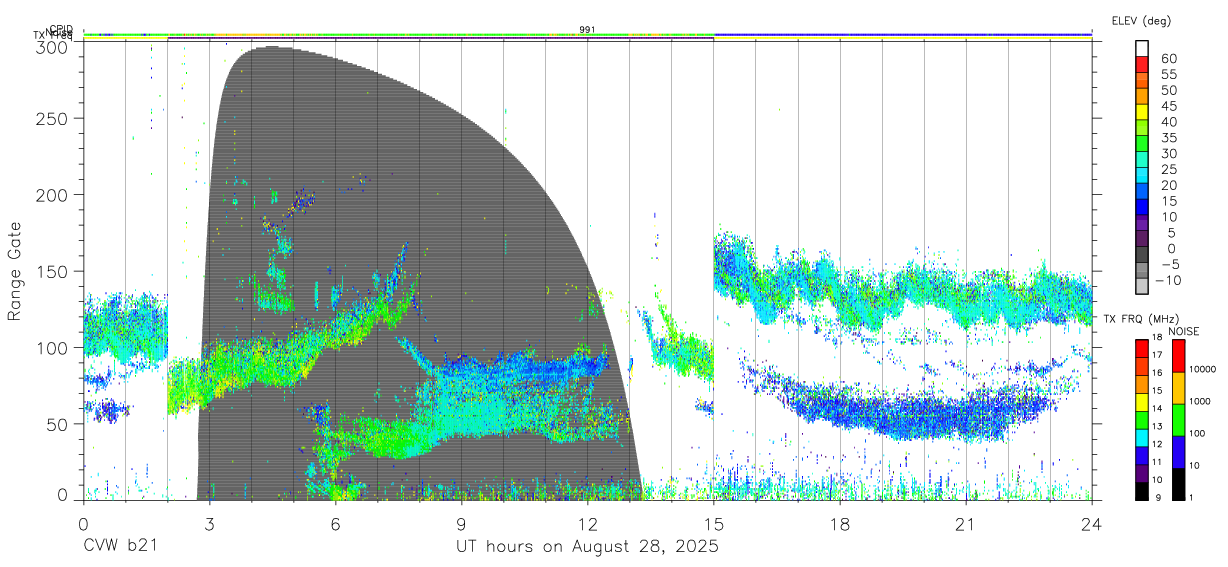Click the "15" UT hour axis tick label
The width and height of the screenshot is (1228, 567).
tap(714, 524)
